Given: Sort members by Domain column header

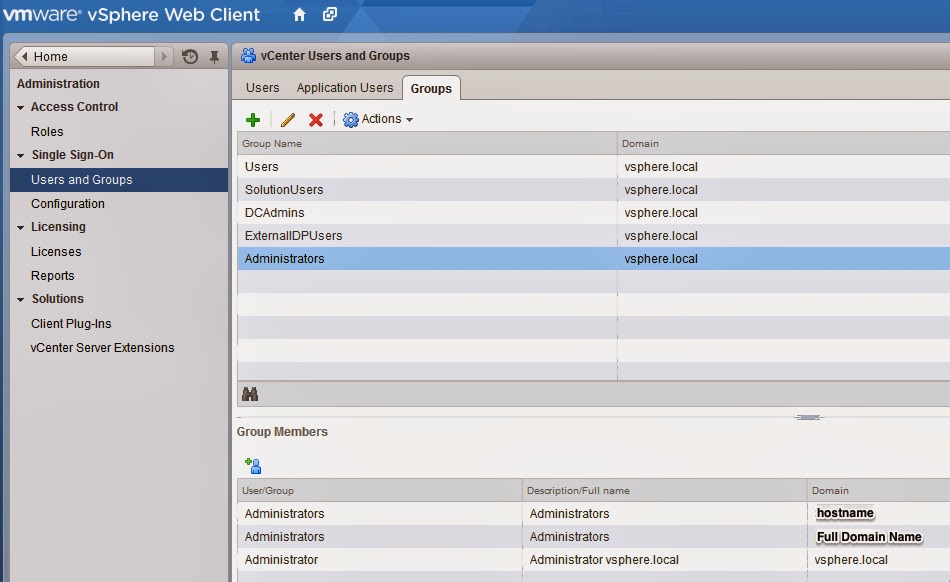Looking at the screenshot, I should 879,491.
